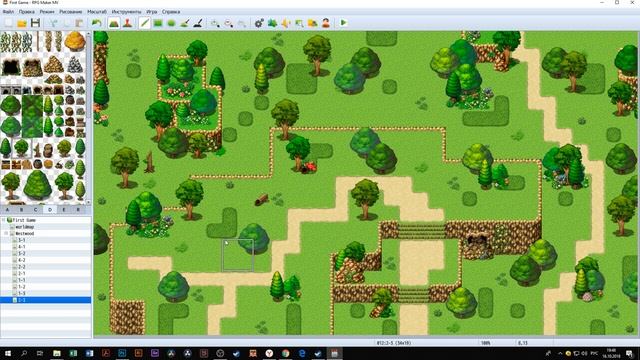The image size is (640, 360).
Task: Select map 4-1 in the tree
Action: coord(22,247)
